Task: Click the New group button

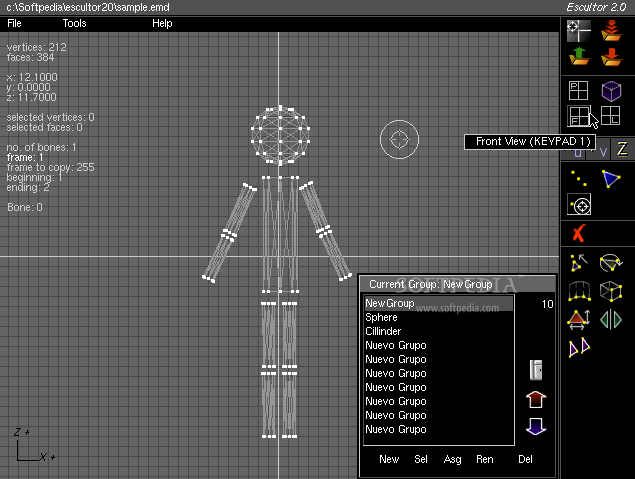Action: 389,459
